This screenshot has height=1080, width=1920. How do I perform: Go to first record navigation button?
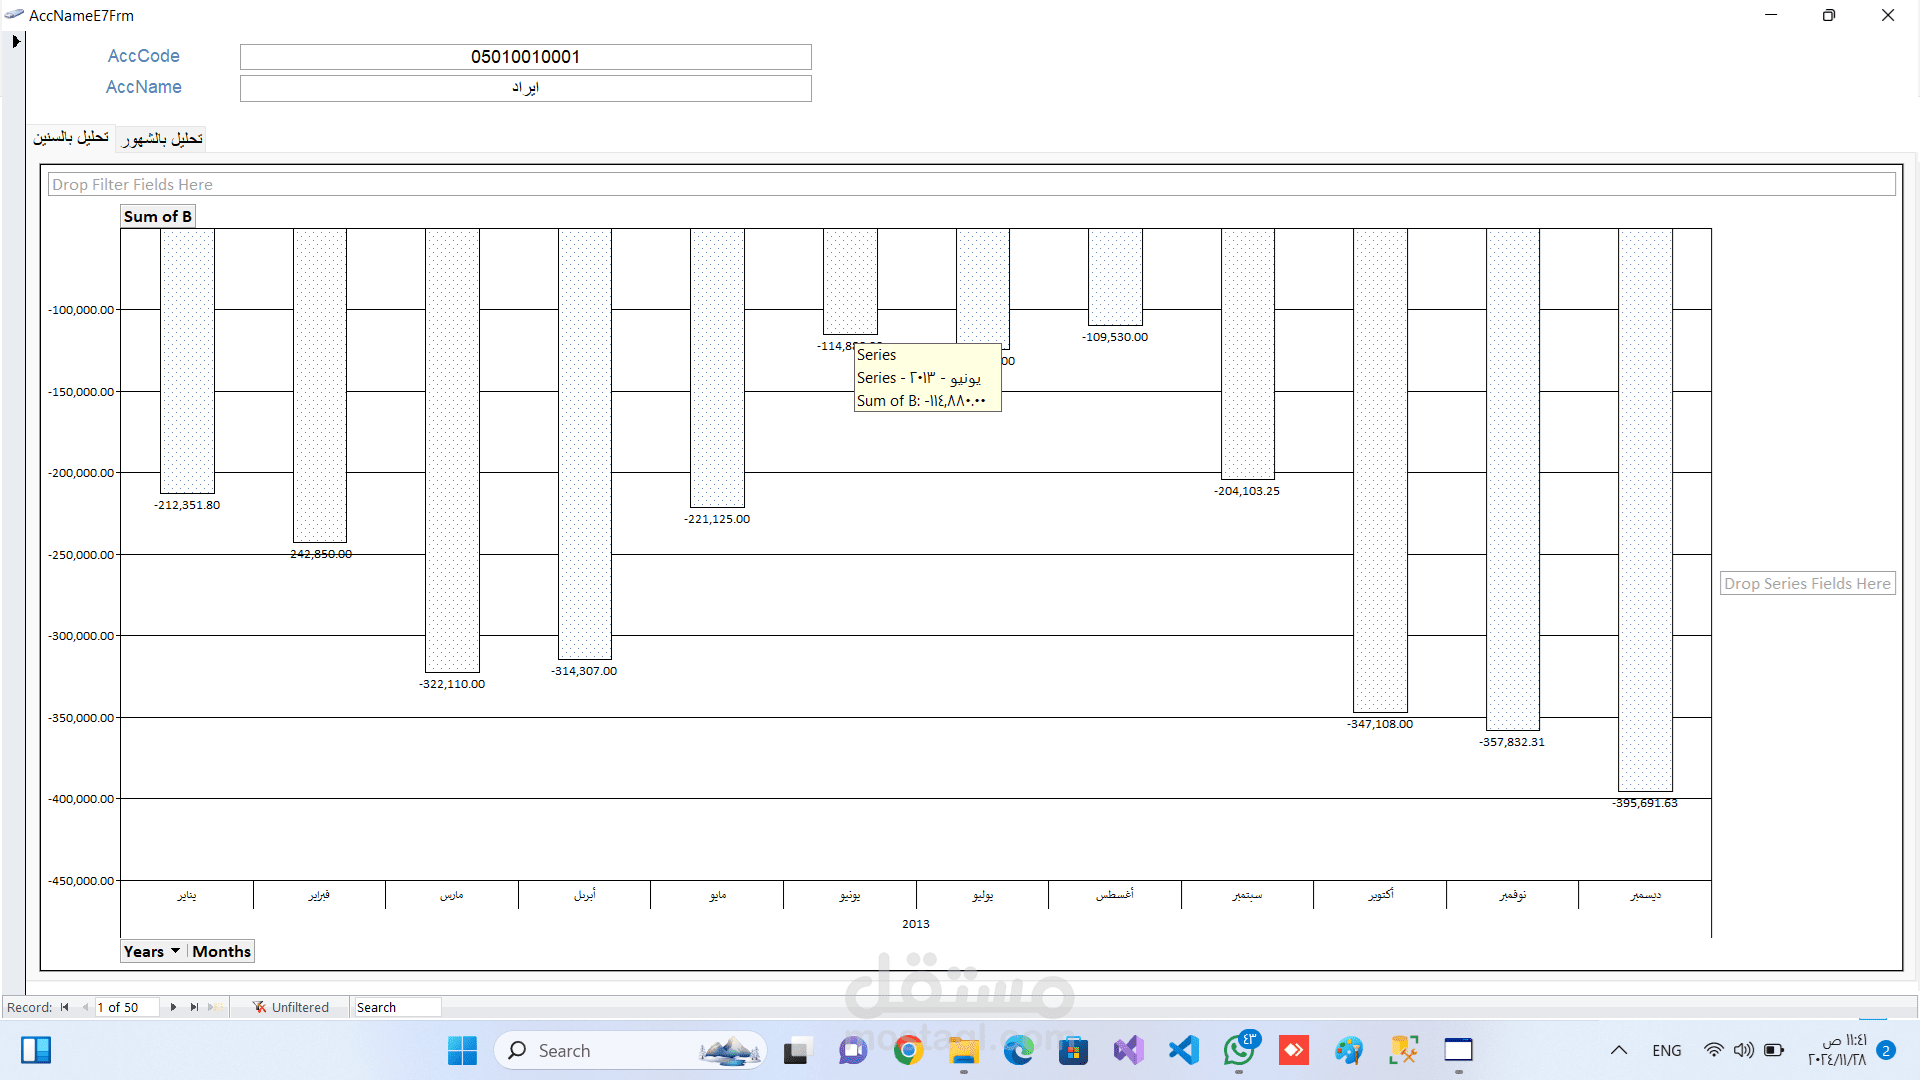pyautogui.click(x=65, y=1007)
